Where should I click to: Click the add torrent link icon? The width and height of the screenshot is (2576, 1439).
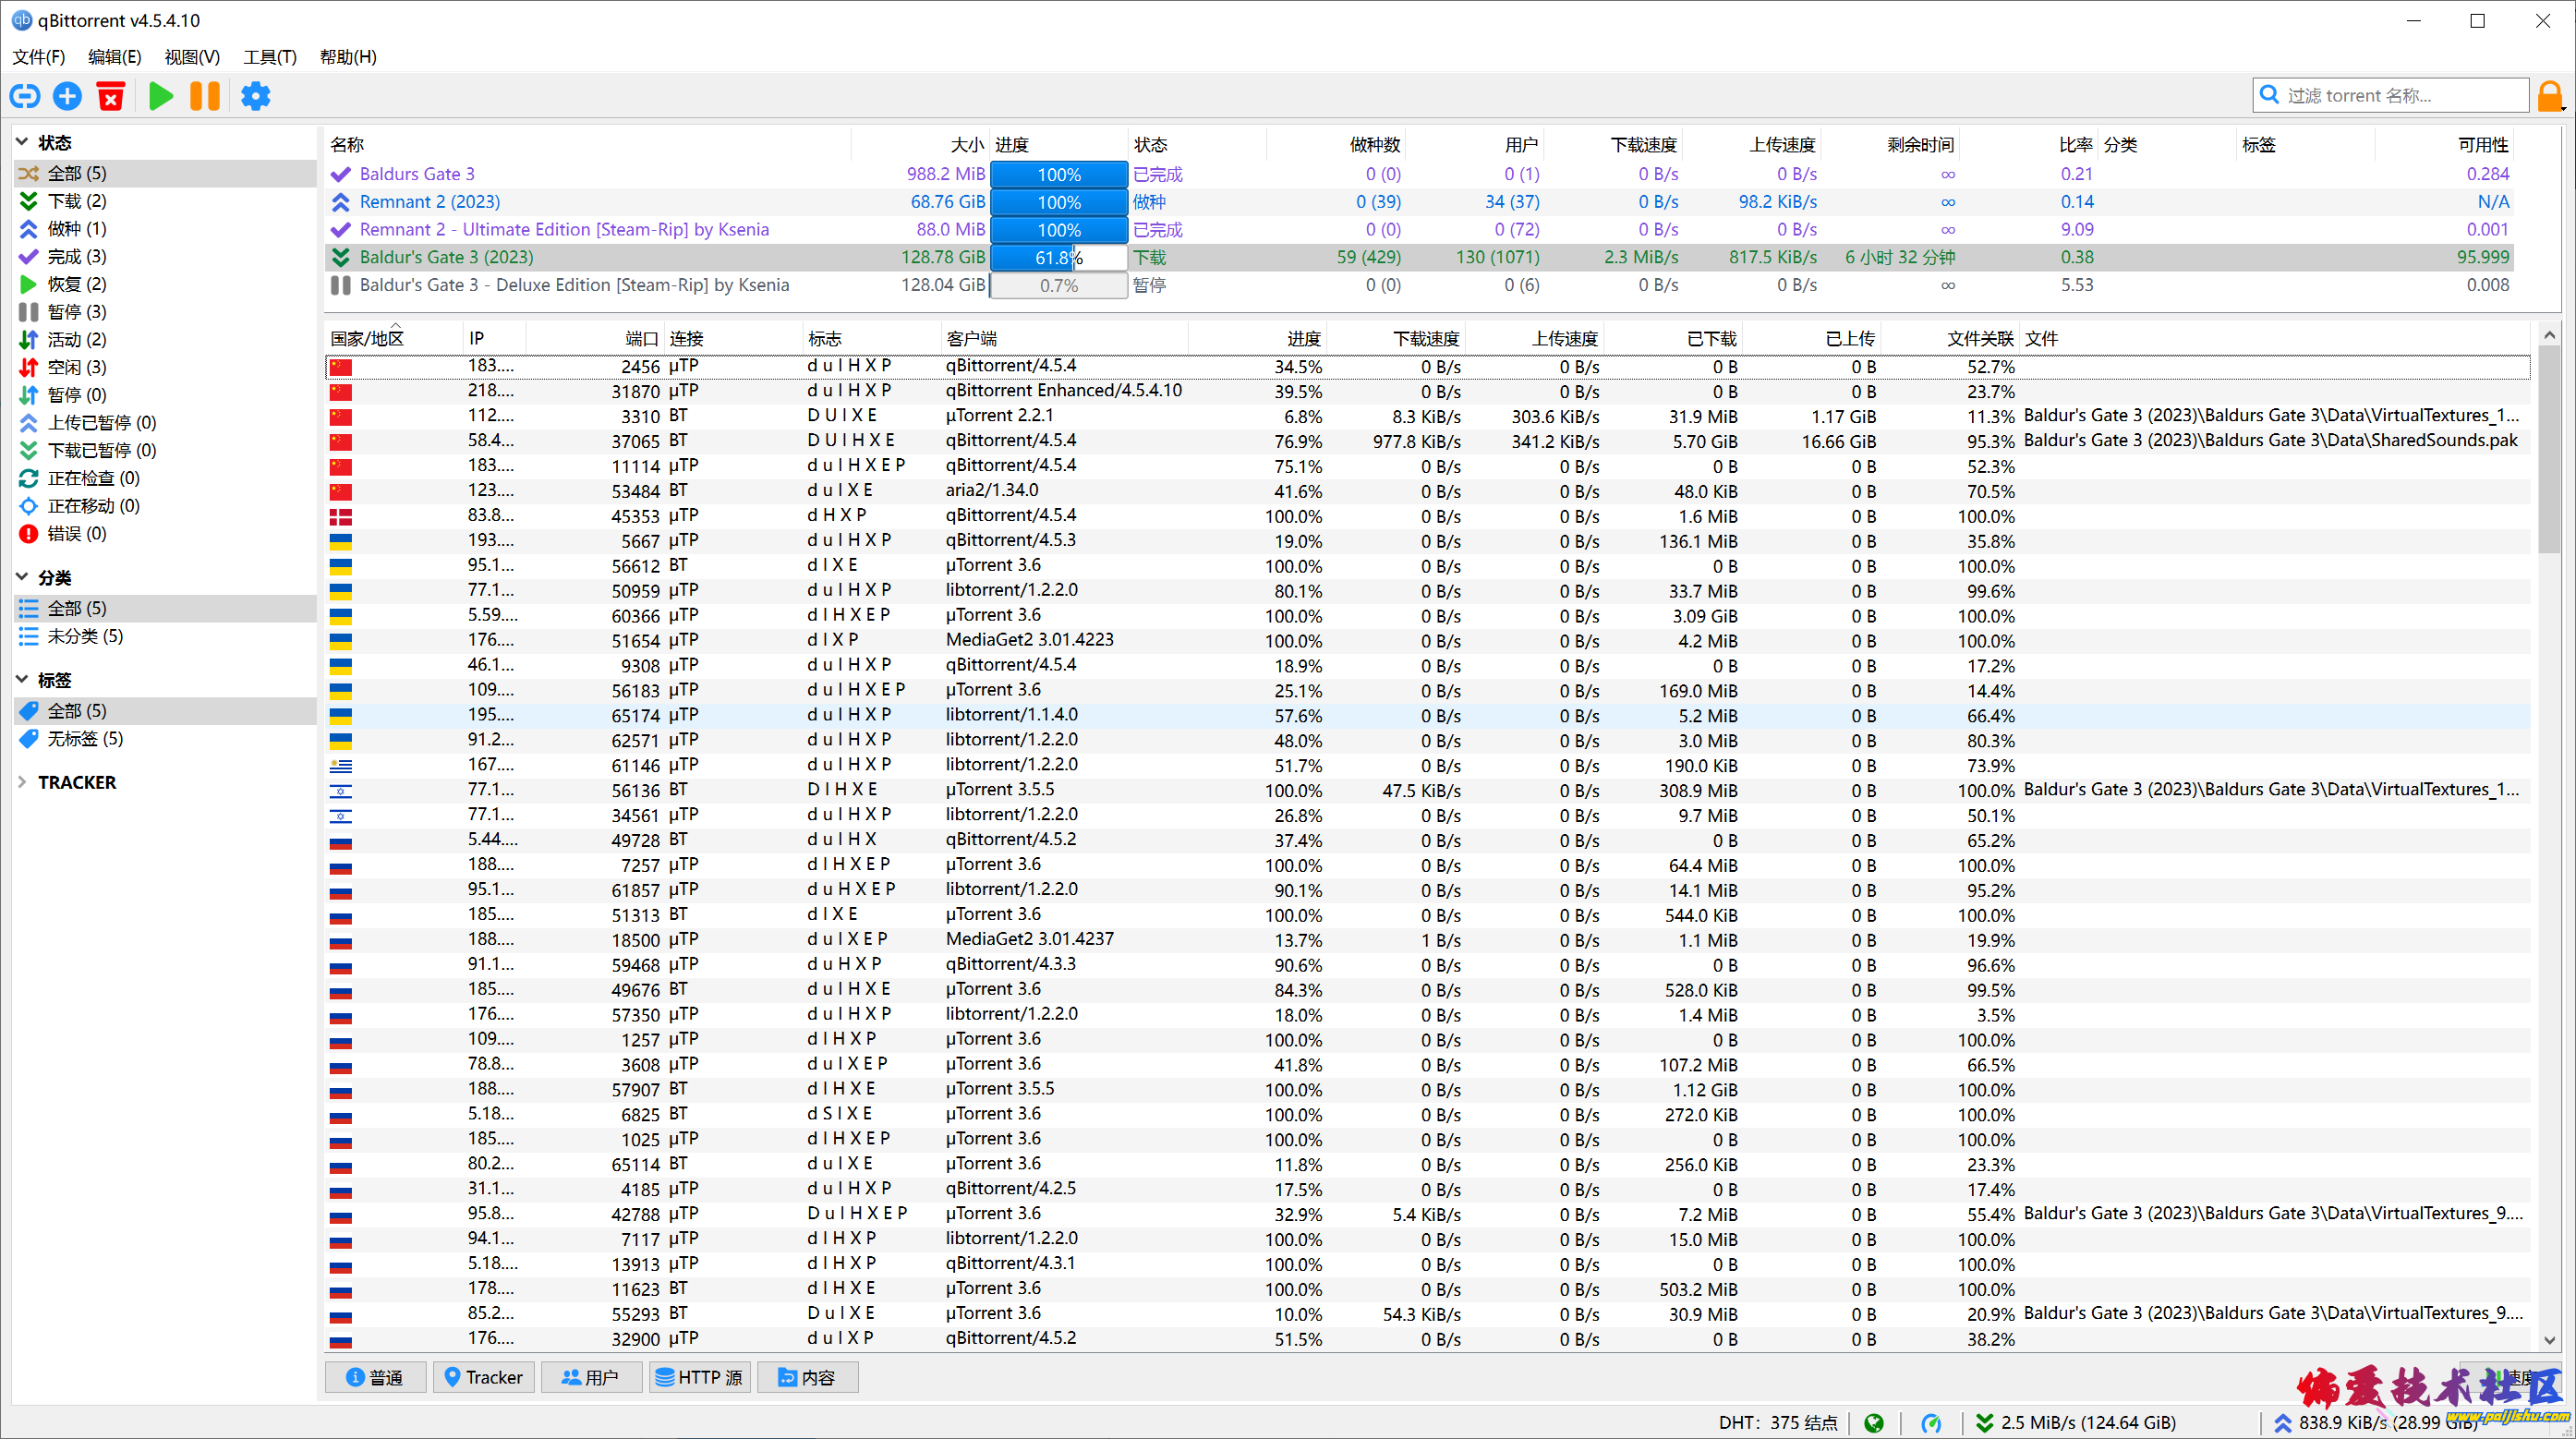(x=25, y=96)
